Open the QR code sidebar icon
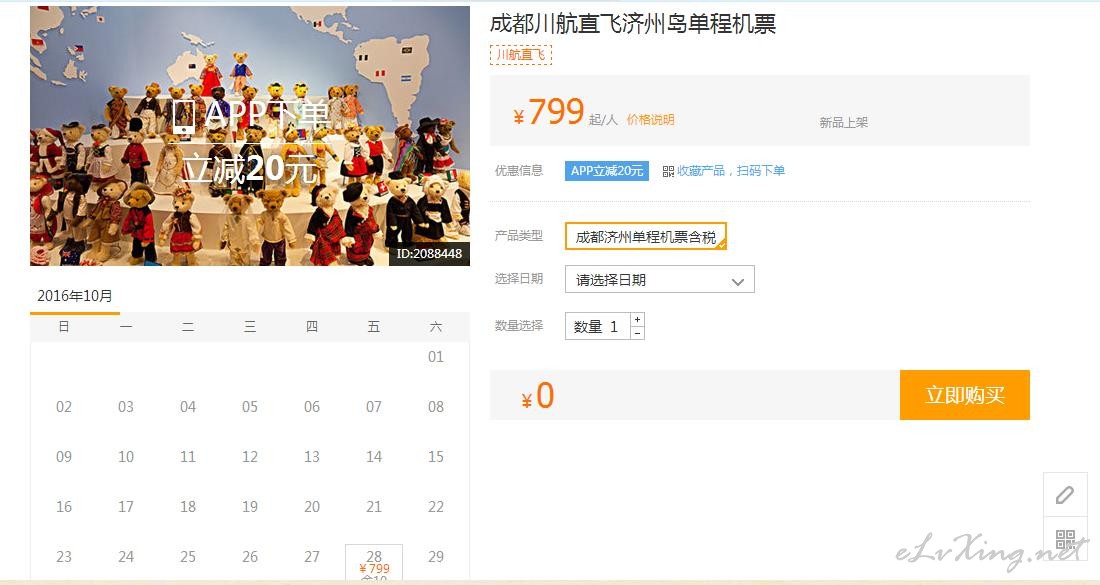 [1065, 539]
